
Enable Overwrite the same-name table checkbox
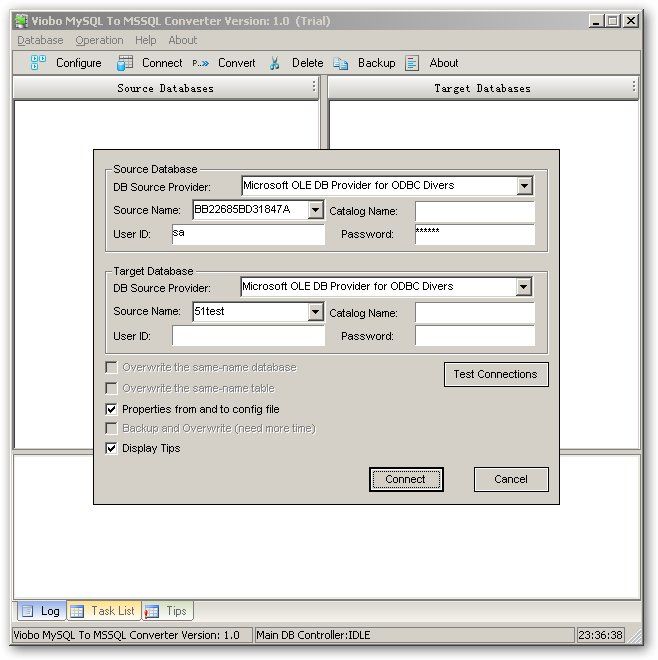(112, 388)
